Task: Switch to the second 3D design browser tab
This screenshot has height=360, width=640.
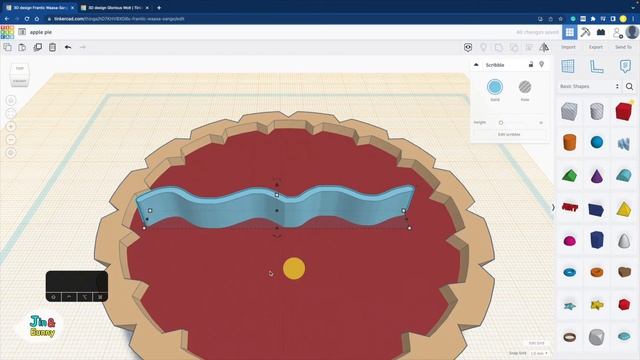Action: pos(114,7)
